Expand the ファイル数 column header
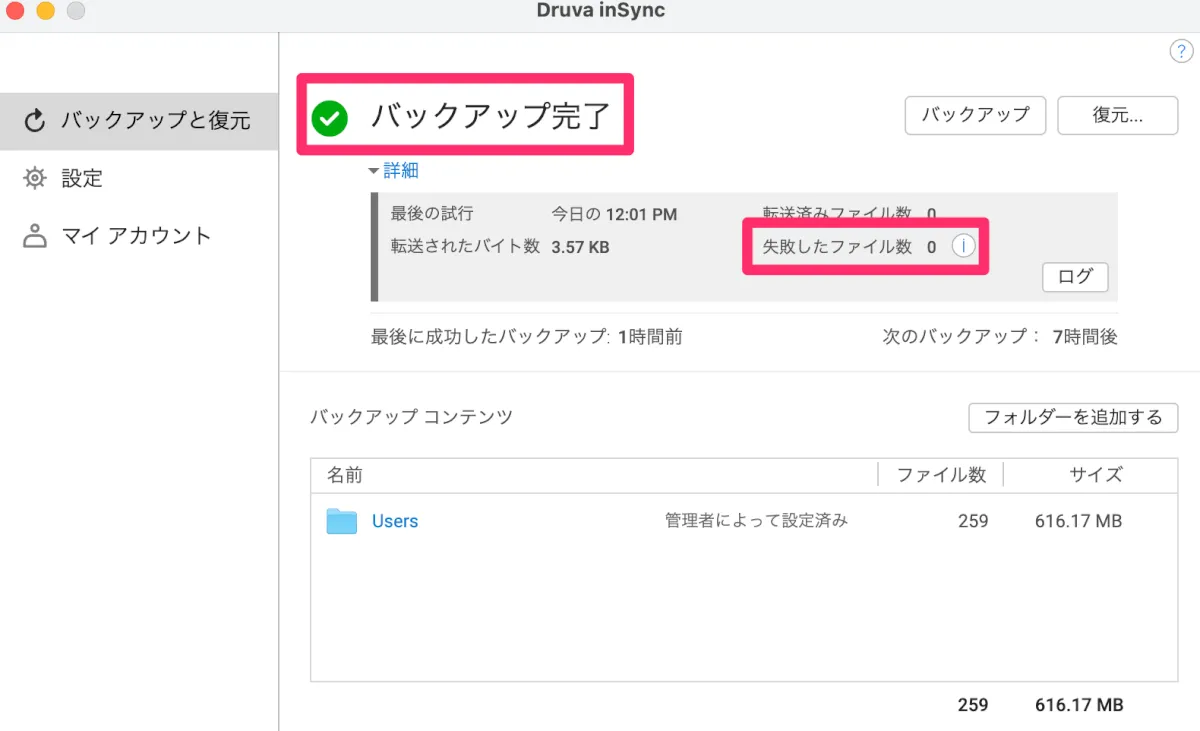Image resolution: width=1200 pixels, height=731 pixels. tap(940, 474)
